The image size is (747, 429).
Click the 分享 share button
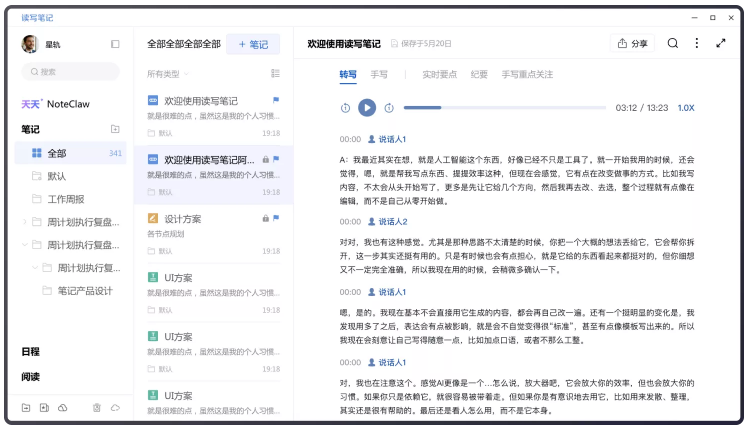pyautogui.click(x=633, y=43)
